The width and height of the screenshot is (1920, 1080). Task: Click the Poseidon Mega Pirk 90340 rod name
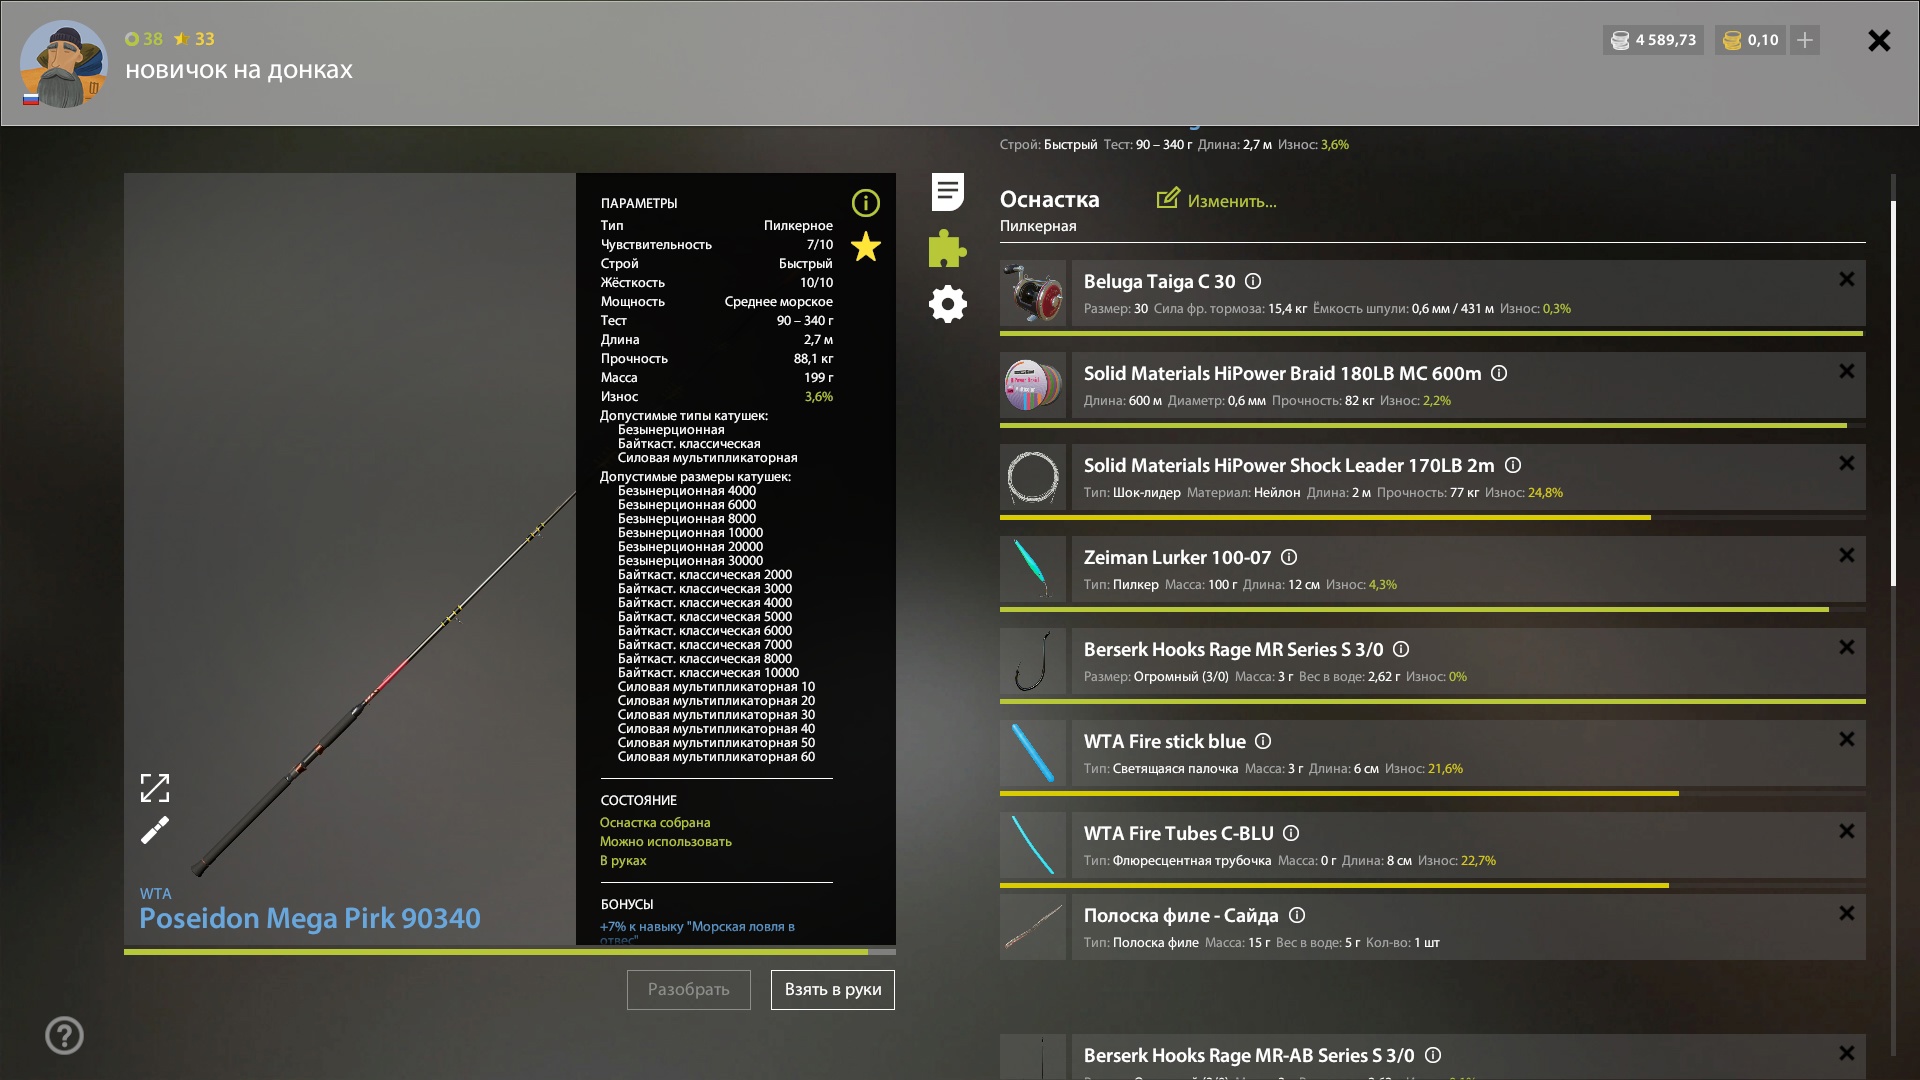310,918
